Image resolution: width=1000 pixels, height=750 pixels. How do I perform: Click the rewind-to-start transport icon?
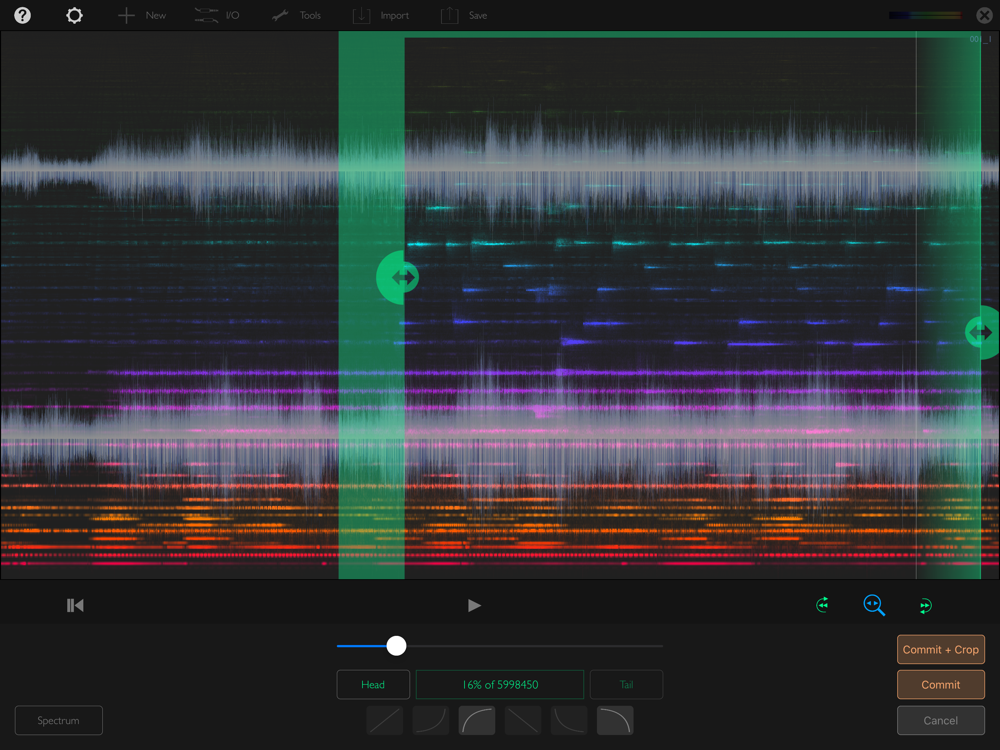pyautogui.click(x=75, y=605)
